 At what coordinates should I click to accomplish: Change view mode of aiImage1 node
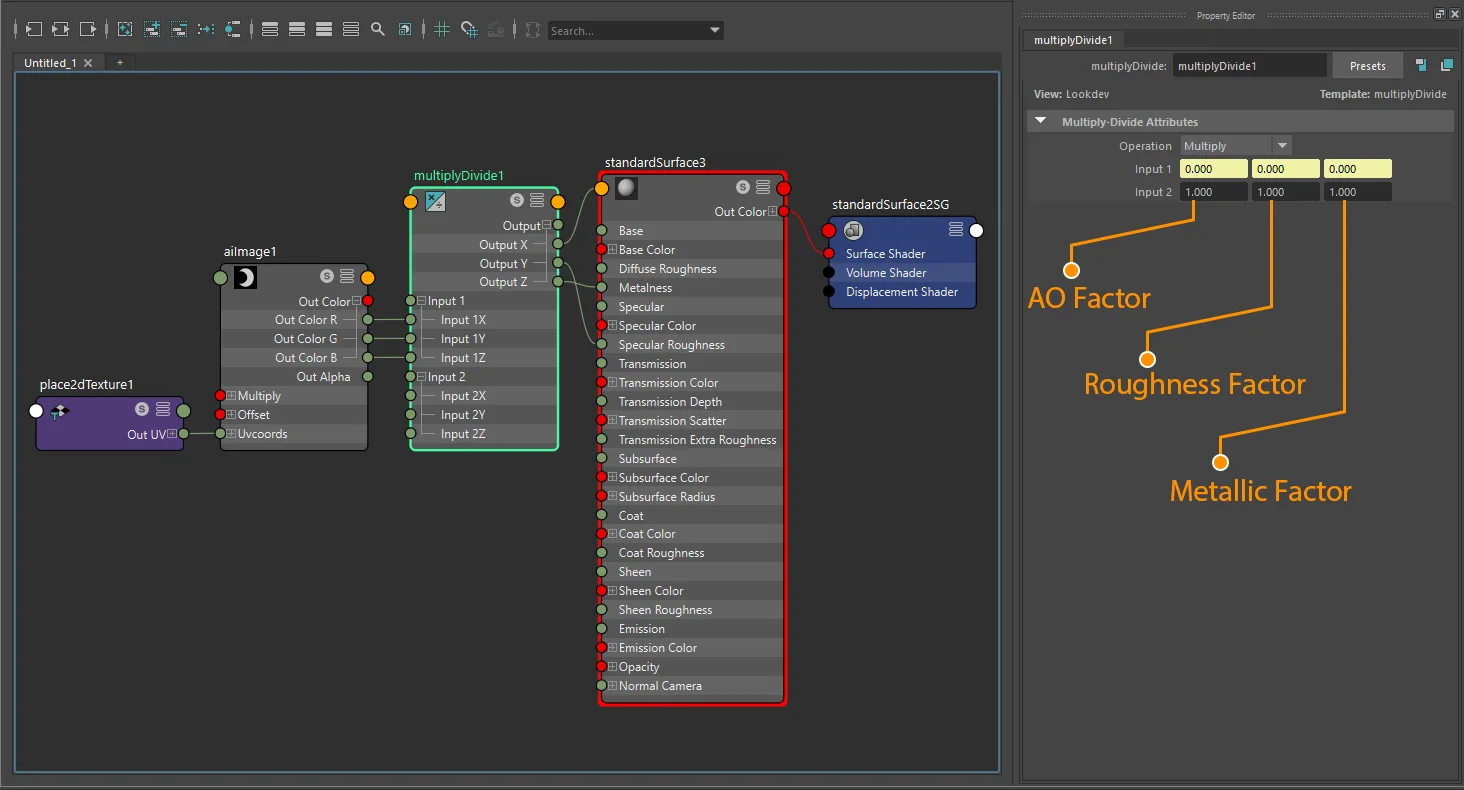coord(347,276)
